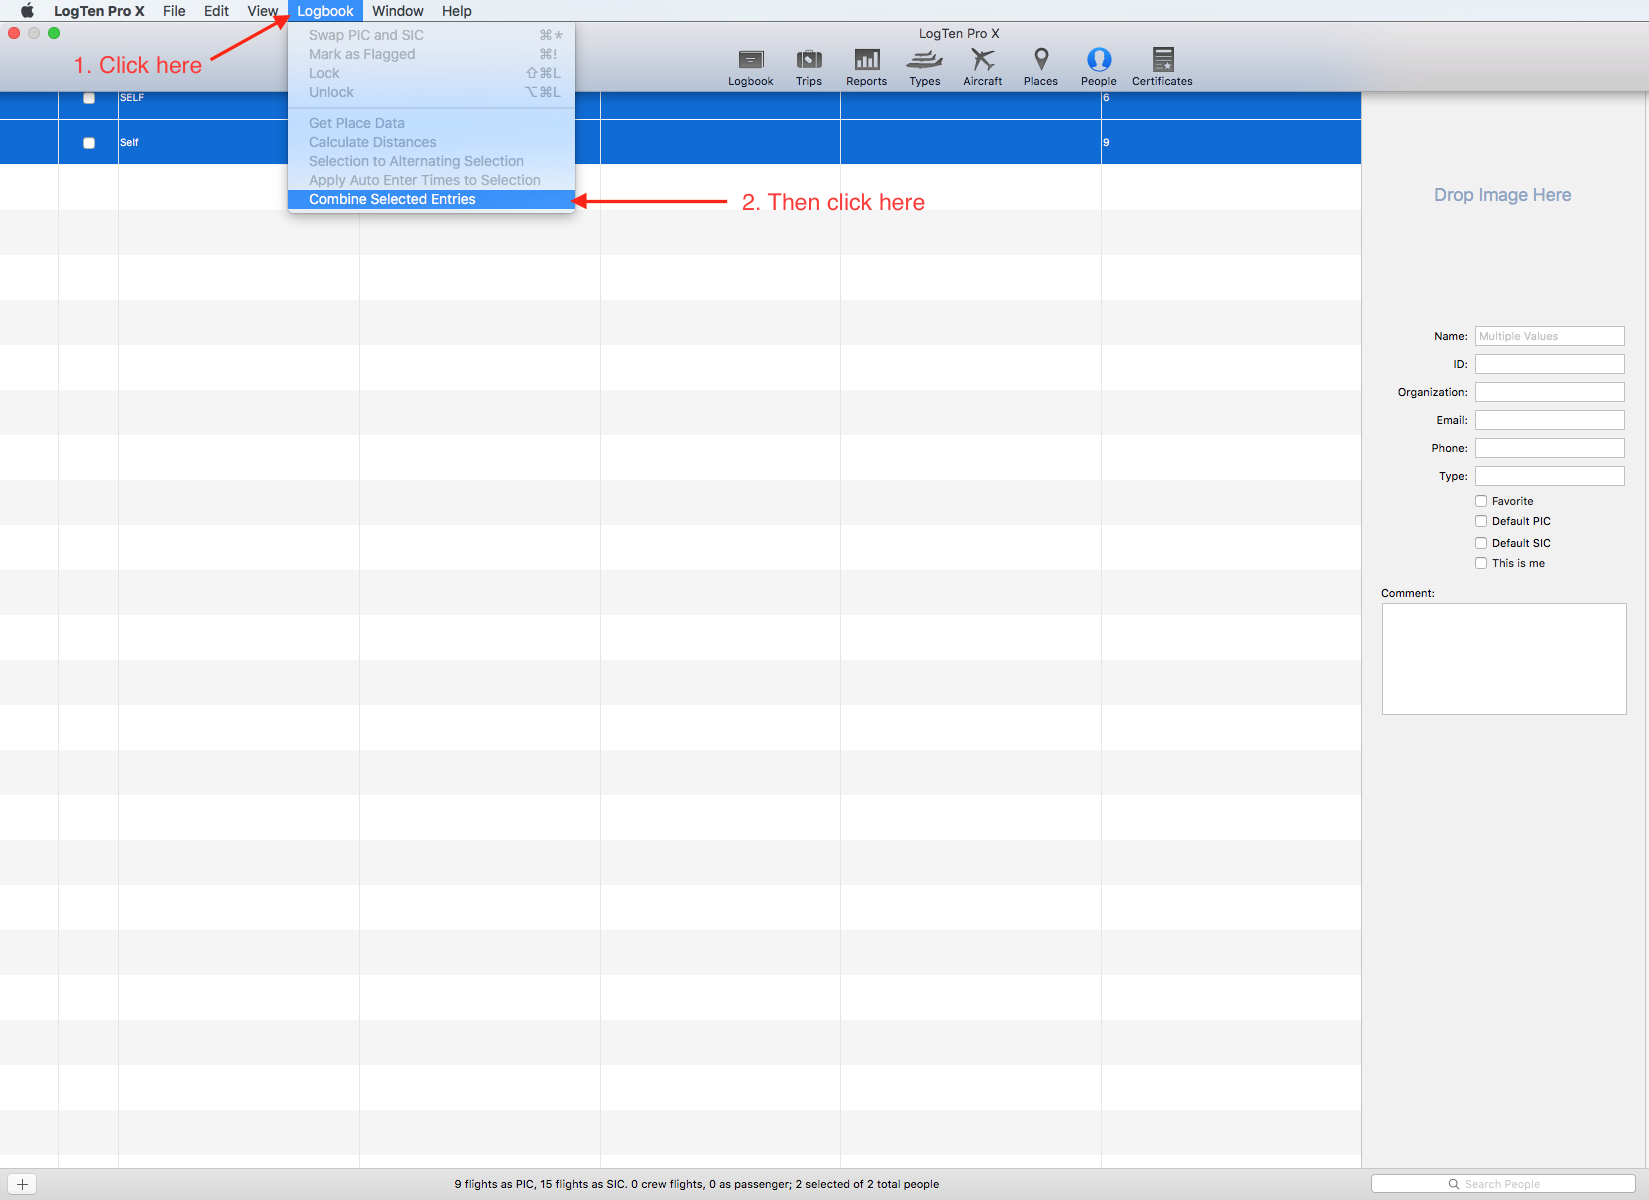Click the Email input field
This screenshot has height=1200, width=1649.
click(x=1549, y=420)
